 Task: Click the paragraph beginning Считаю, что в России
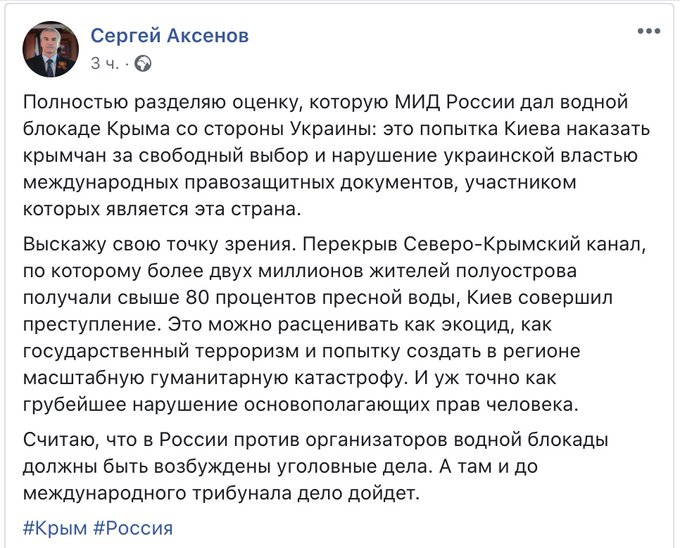[x=315, y=467]
